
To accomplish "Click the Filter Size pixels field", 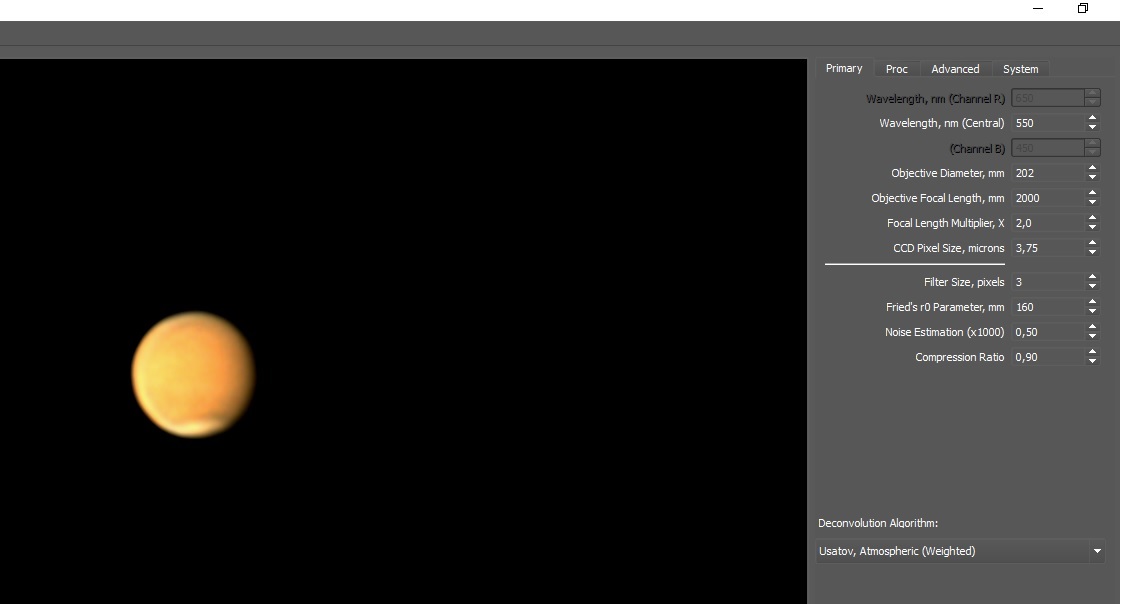I will point(1047,282).
